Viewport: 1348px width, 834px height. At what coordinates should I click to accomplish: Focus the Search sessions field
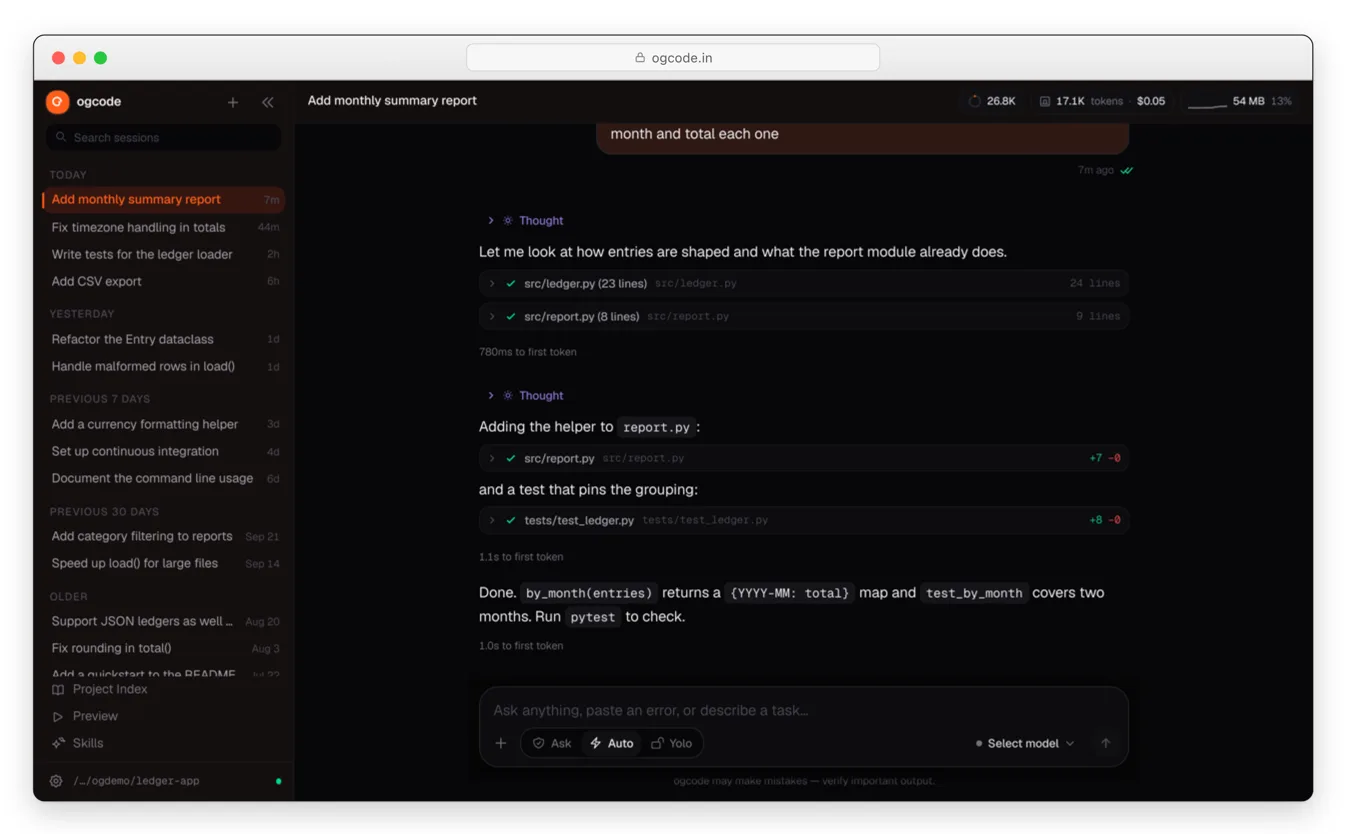click(164, 137)
